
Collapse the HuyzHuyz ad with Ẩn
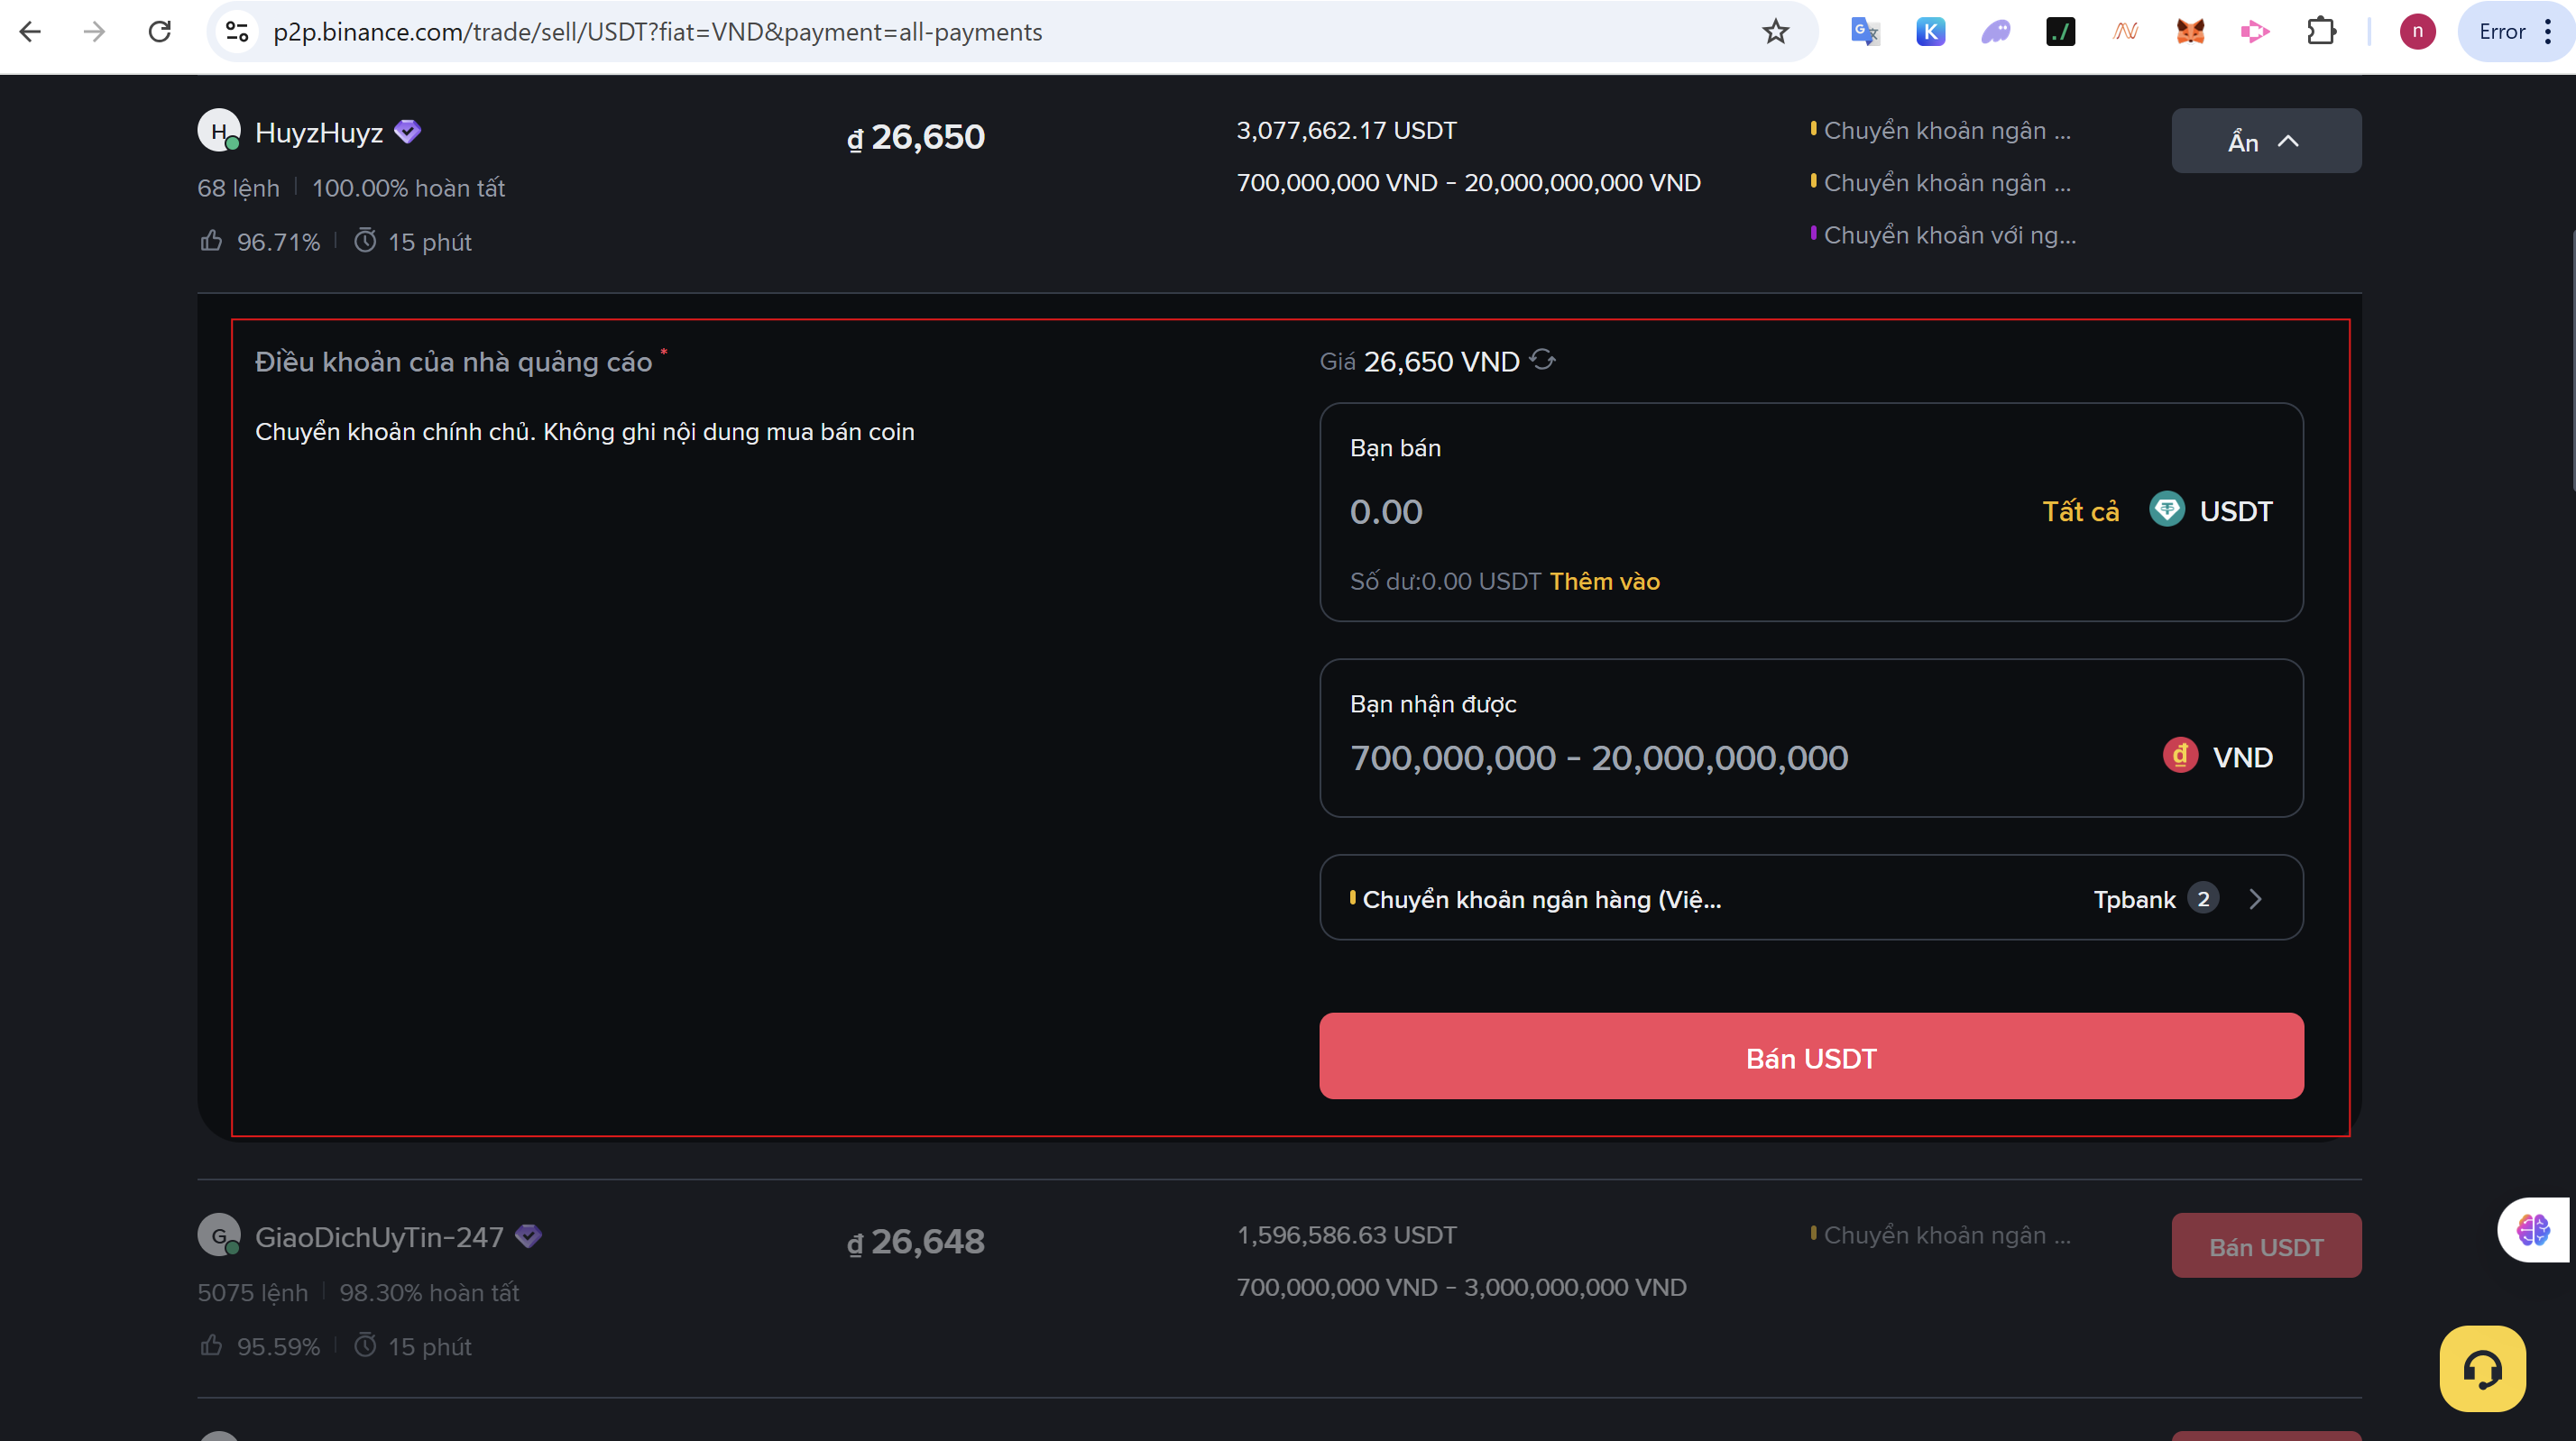tap(2265, 141)
